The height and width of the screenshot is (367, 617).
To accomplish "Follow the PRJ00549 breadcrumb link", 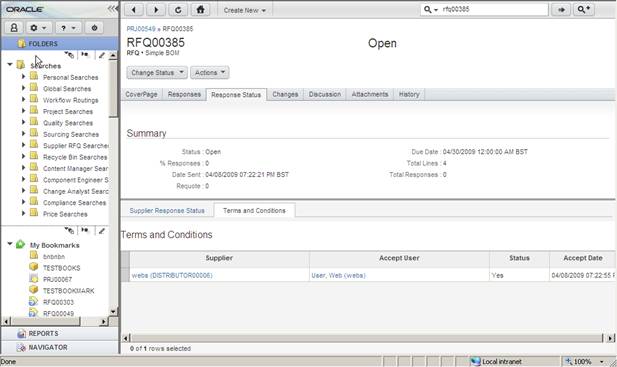I will coord(141,29).
